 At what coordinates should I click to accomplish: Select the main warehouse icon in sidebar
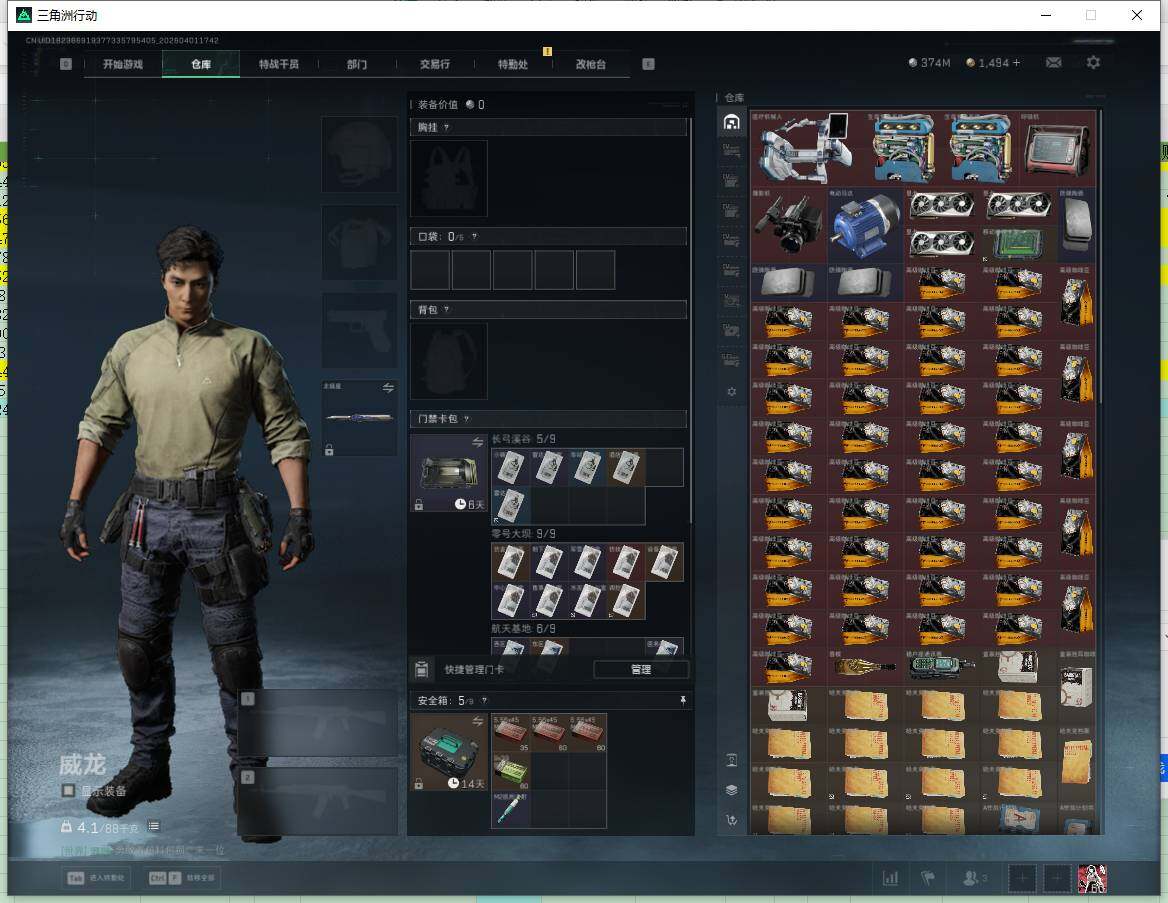(x=731, y=122)
